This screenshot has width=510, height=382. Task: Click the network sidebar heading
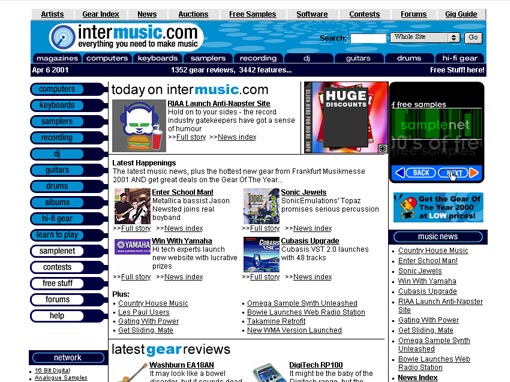pos(68,358)
